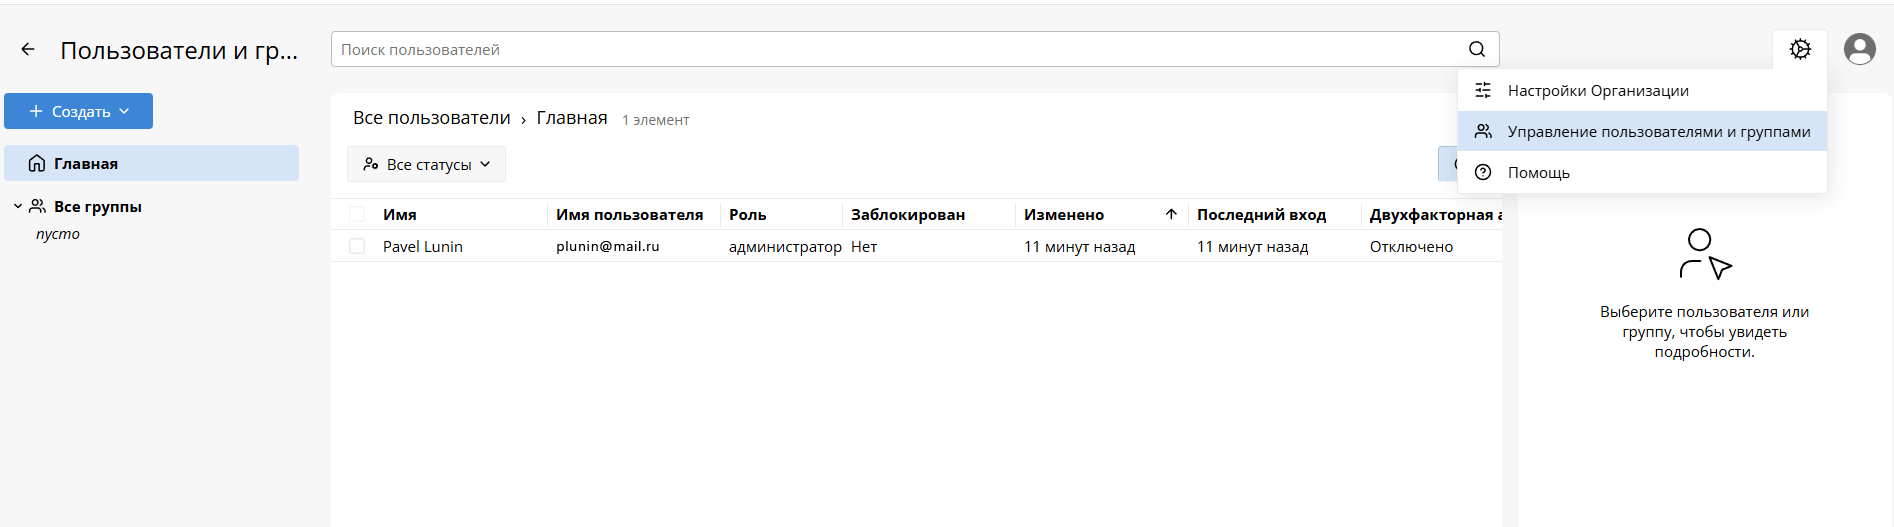Sort by the Имя column header
The width and height of the screenshot is (1894, 527).
pos(400,214)
